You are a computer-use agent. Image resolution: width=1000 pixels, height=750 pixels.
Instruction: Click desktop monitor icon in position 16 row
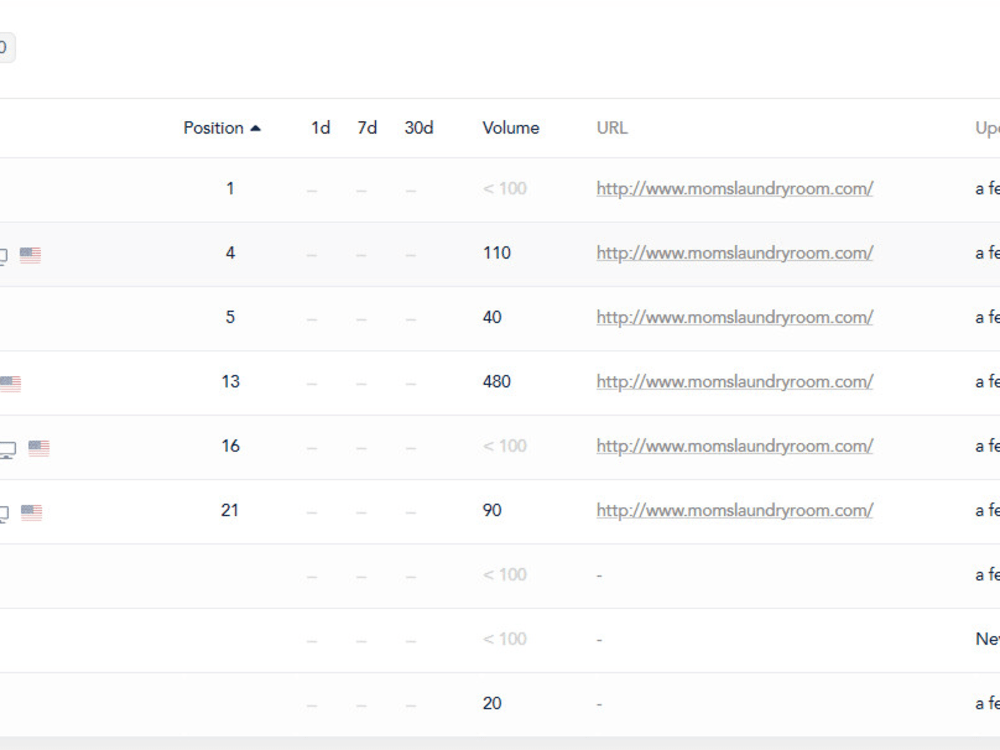pos(7,450)
